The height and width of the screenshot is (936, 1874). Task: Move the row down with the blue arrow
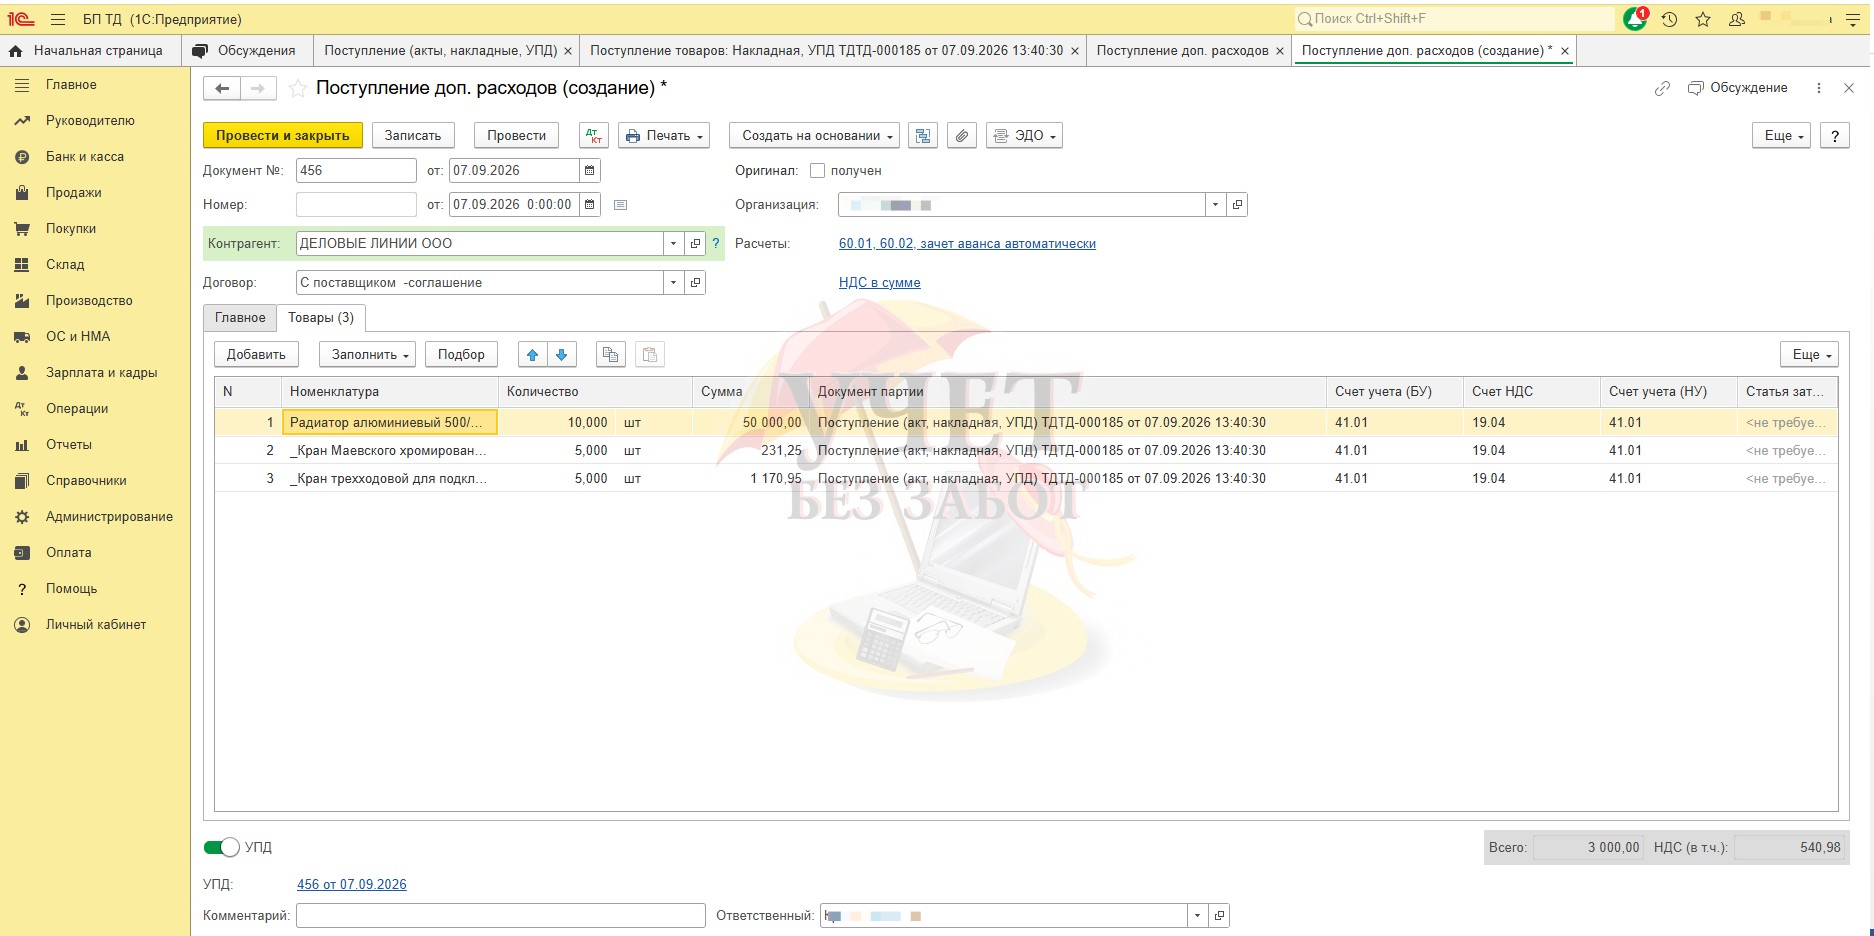pyautogui.click(x=561, y=355)
